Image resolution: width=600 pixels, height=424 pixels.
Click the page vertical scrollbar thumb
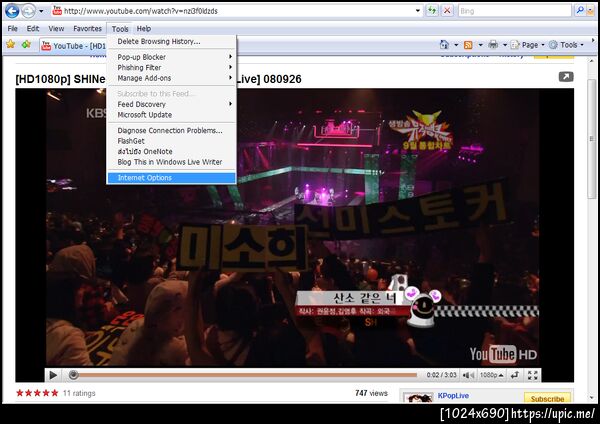[x=592, y=138]
